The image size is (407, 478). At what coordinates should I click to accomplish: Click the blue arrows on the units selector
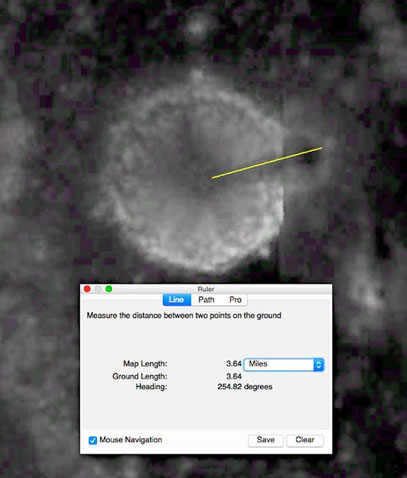tap(319, 364)
